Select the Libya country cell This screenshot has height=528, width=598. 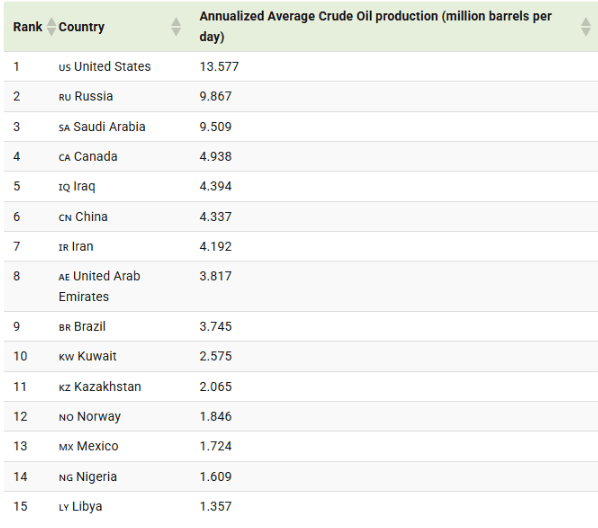coord(80,507)
